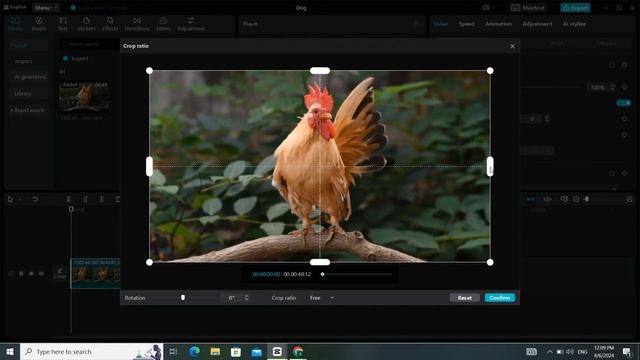
Task: Select the added rooster media thumbnail
Action: coord(84,96)
